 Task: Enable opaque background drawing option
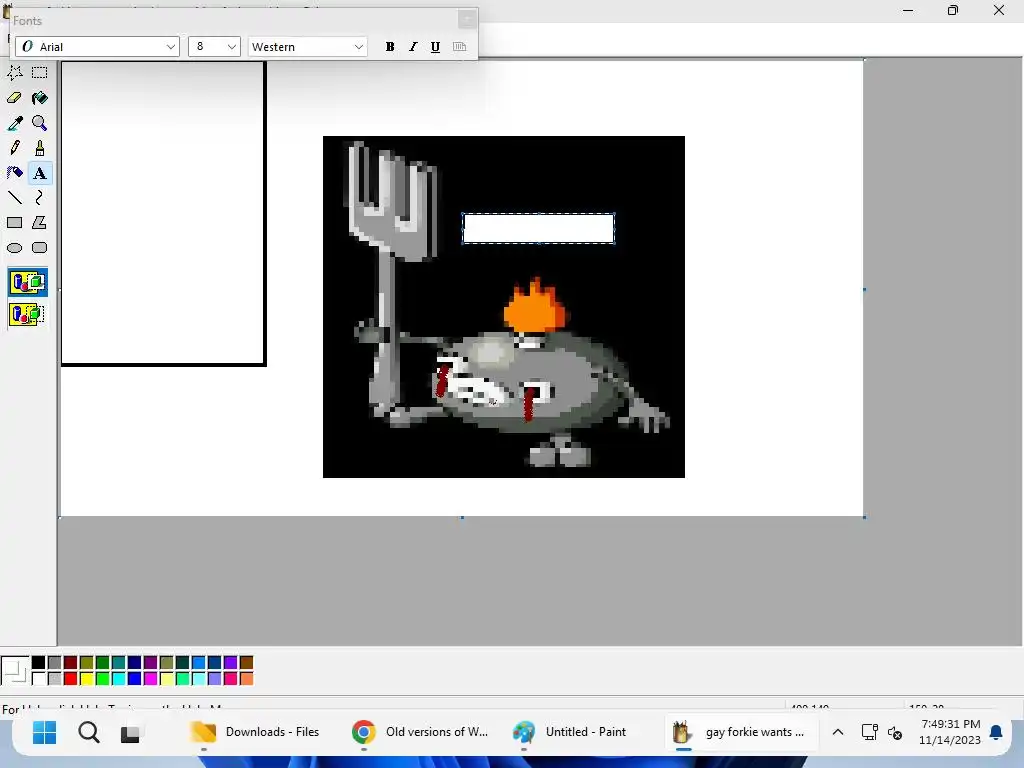27,282
